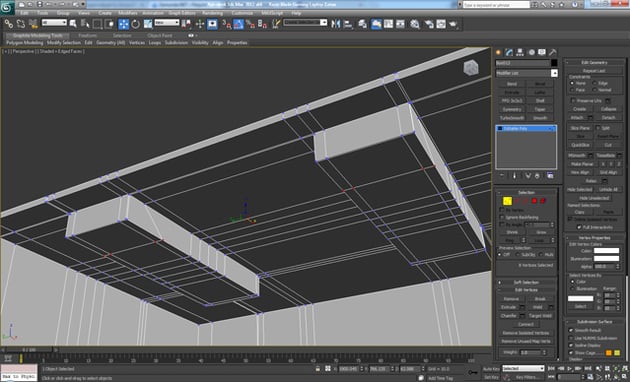Select Polygon sub-object level icon
This screenshot has height=382, width=630.
click(x=534, y=201)
